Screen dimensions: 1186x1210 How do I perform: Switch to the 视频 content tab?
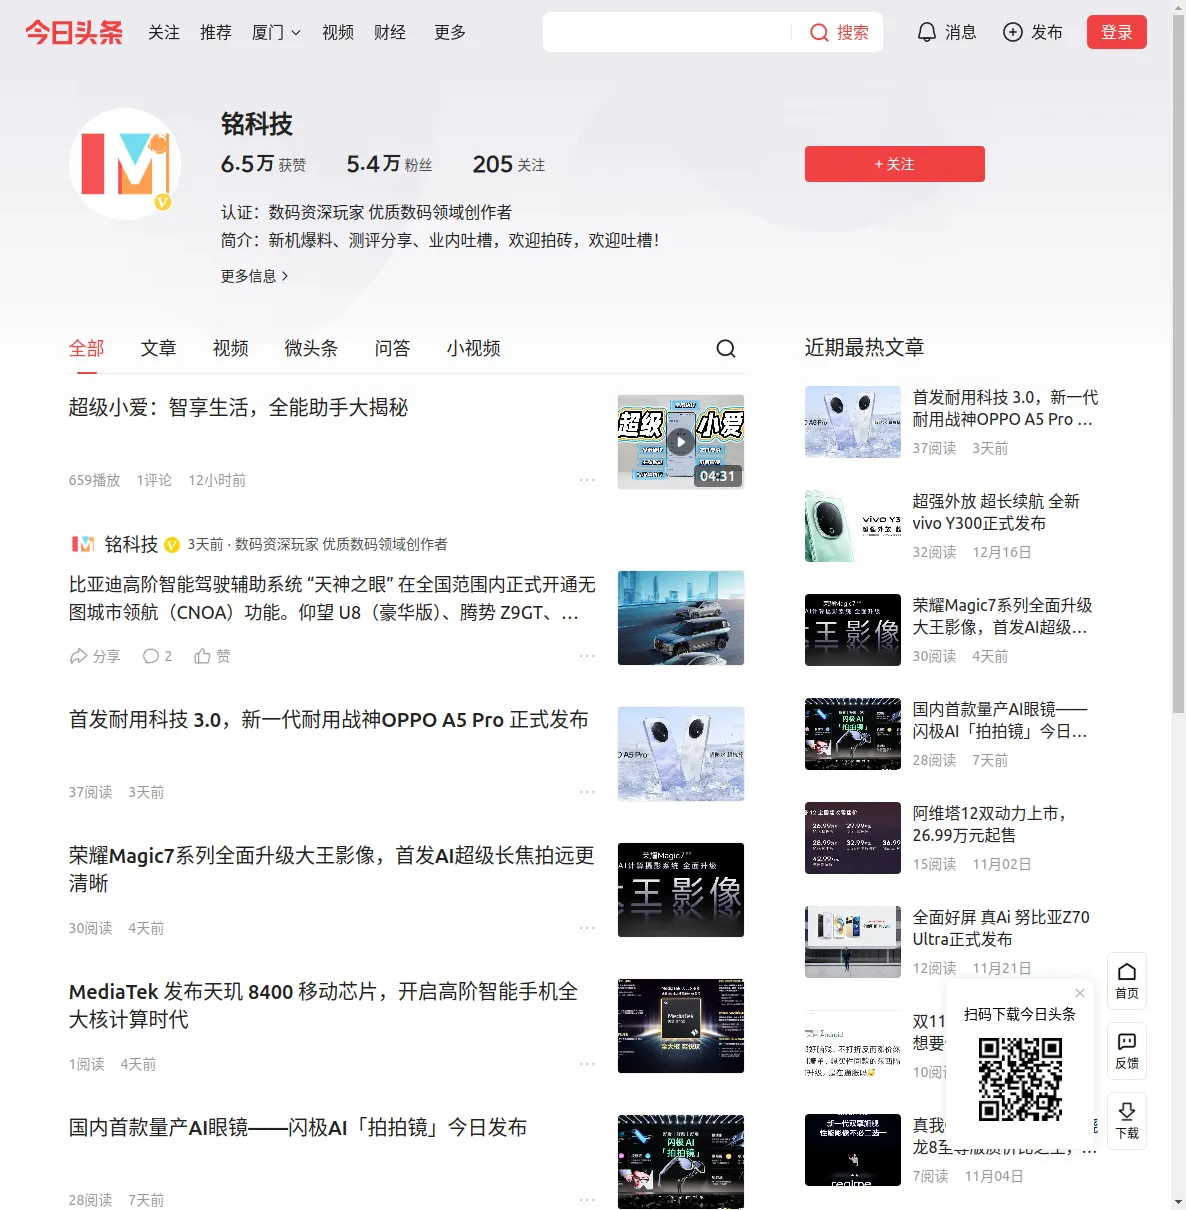coord(231,348)
